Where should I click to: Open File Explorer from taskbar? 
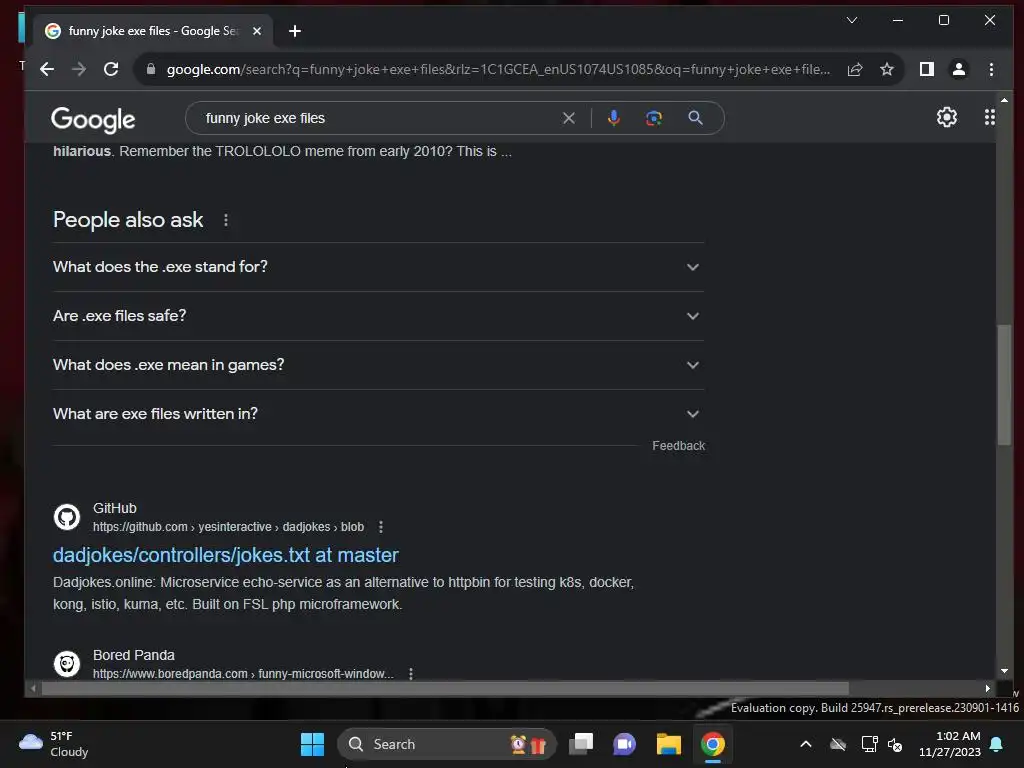pyautogui.click(x=669, y=744)
